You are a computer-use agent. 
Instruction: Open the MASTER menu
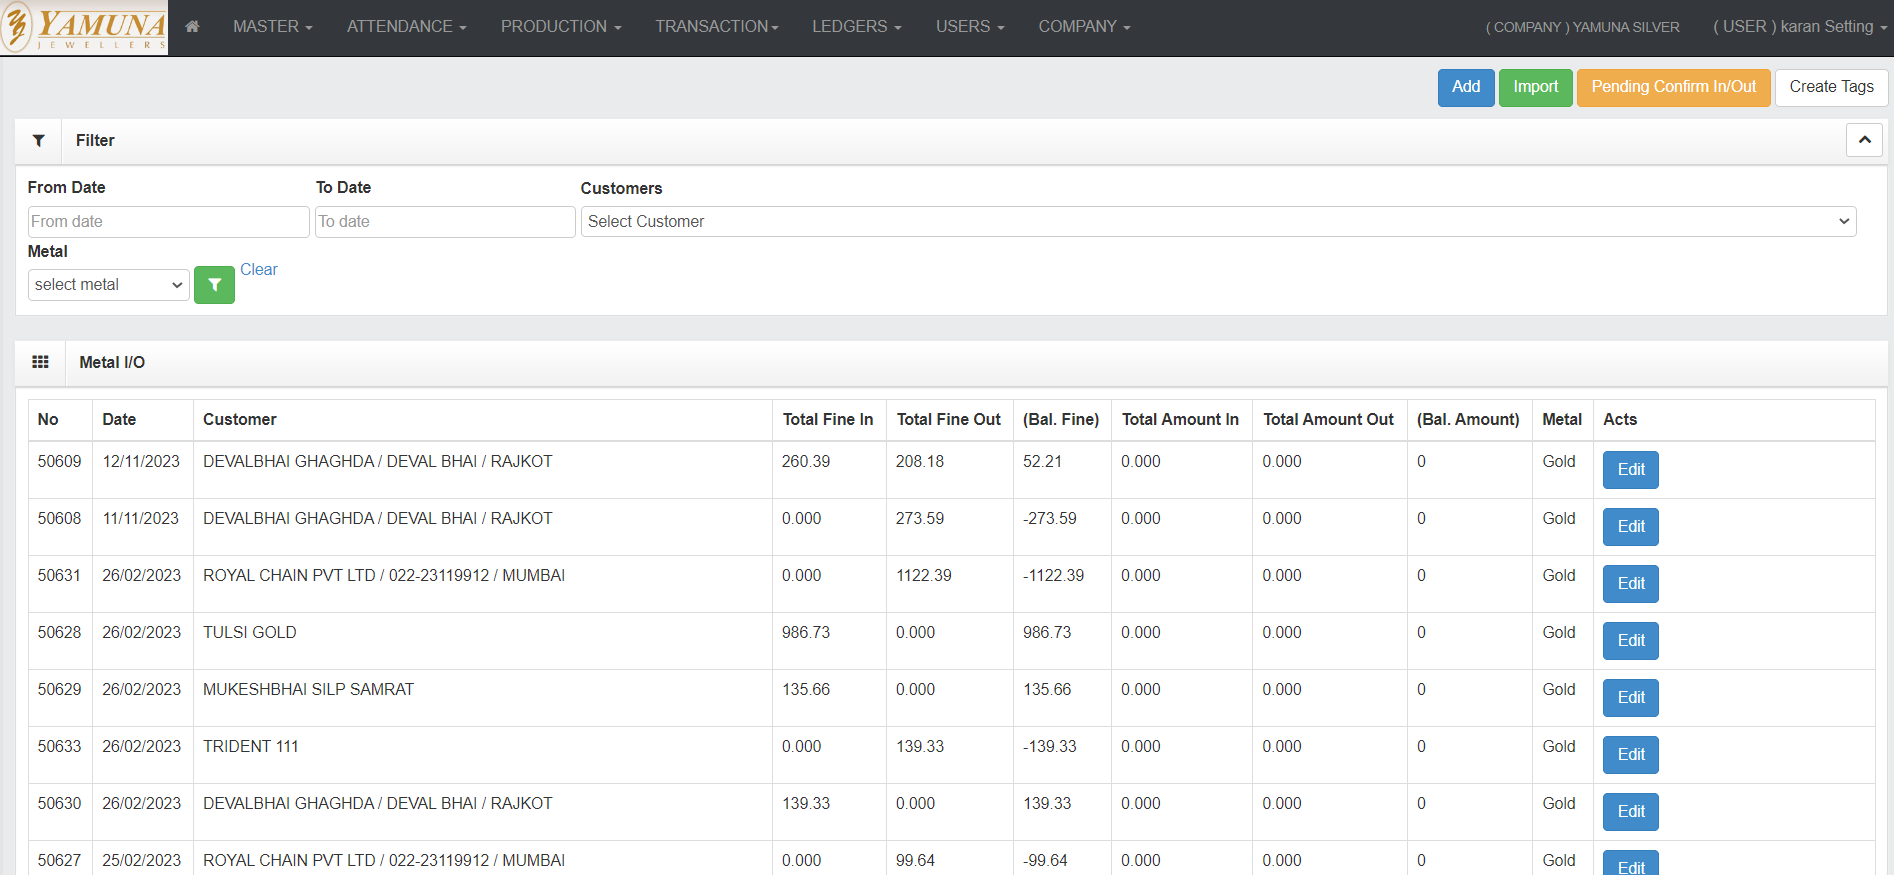tap(272, 27)
